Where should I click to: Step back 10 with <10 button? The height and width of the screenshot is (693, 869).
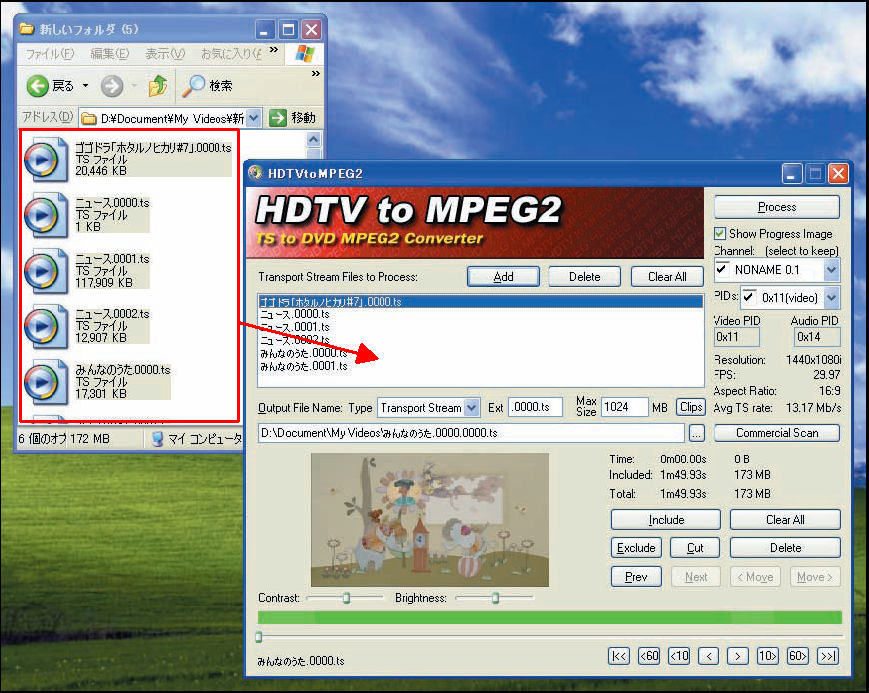click(679, 656)
